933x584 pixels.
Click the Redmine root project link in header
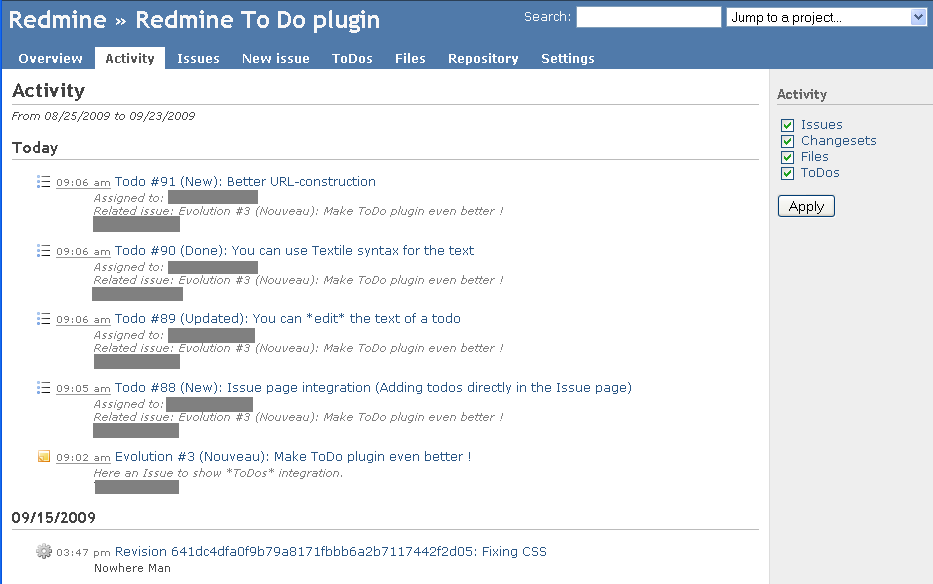click(57, 20)
